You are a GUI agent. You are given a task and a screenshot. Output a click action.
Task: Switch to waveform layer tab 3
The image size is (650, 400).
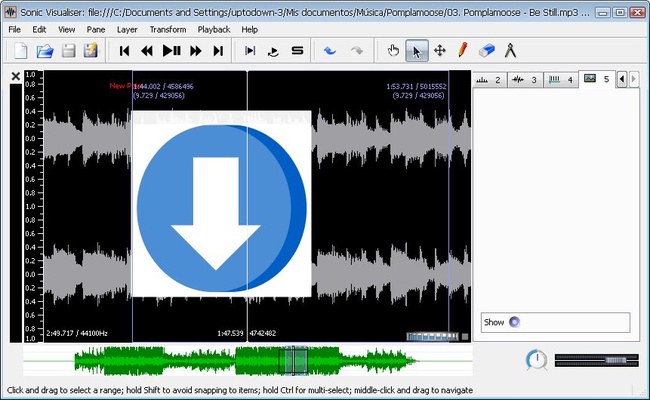coord(525,80)
